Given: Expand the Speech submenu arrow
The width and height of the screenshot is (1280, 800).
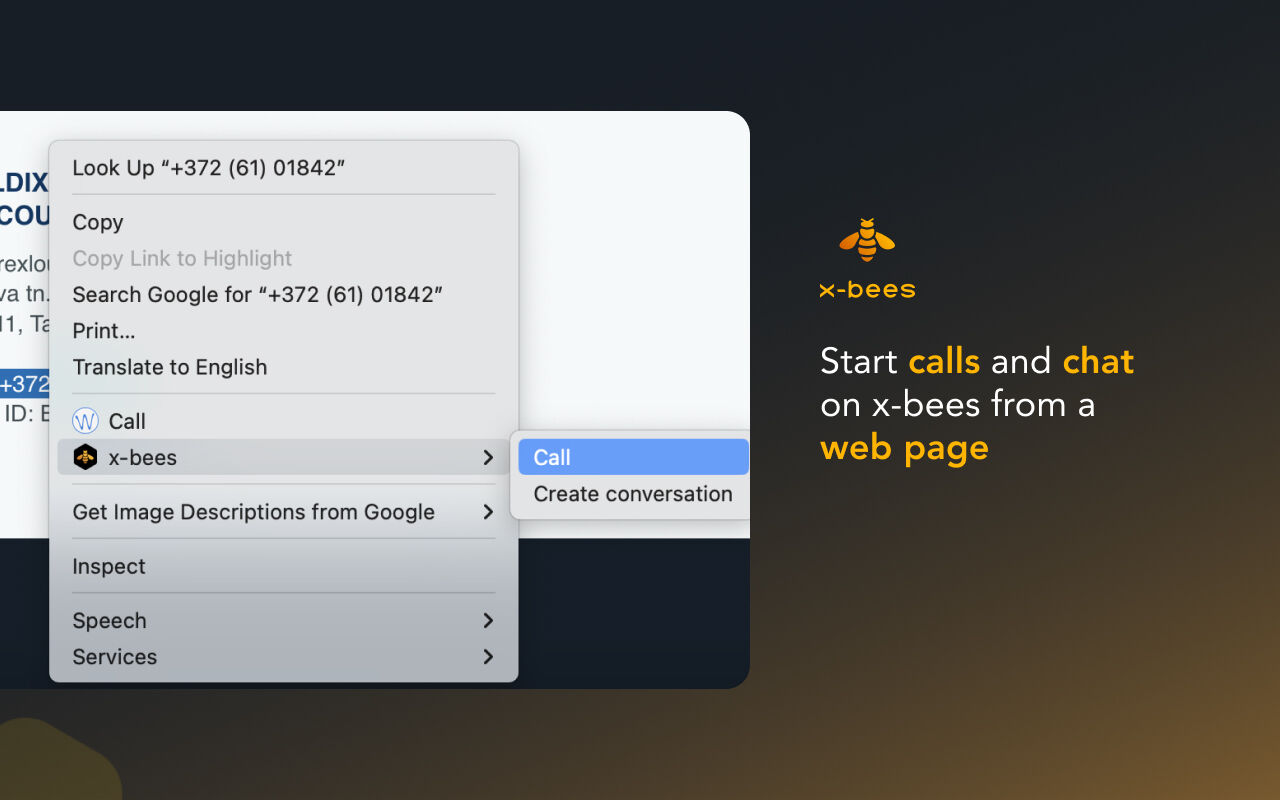Looking at the screenshot, I should click(x=488, y=621).
